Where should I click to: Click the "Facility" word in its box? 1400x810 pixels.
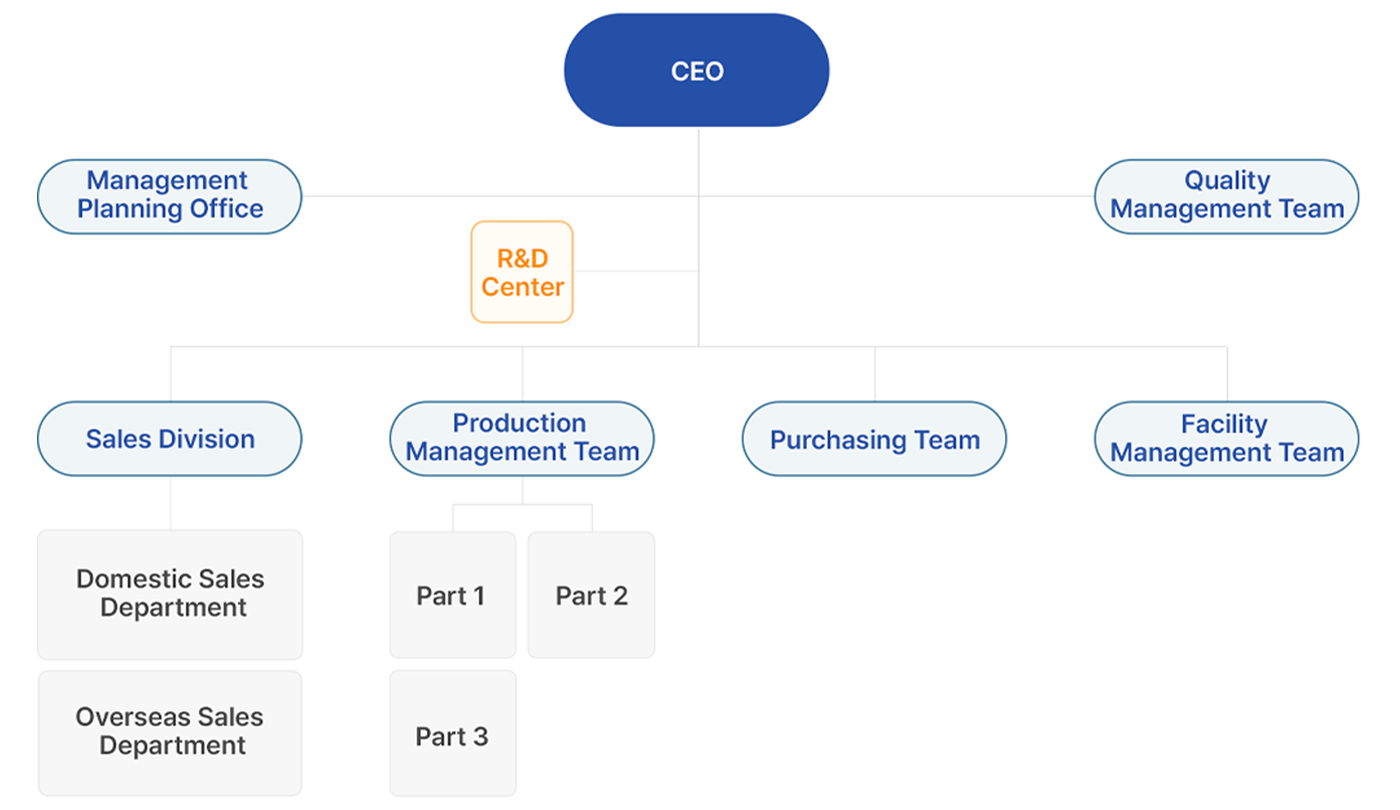tap(1224, 424)
